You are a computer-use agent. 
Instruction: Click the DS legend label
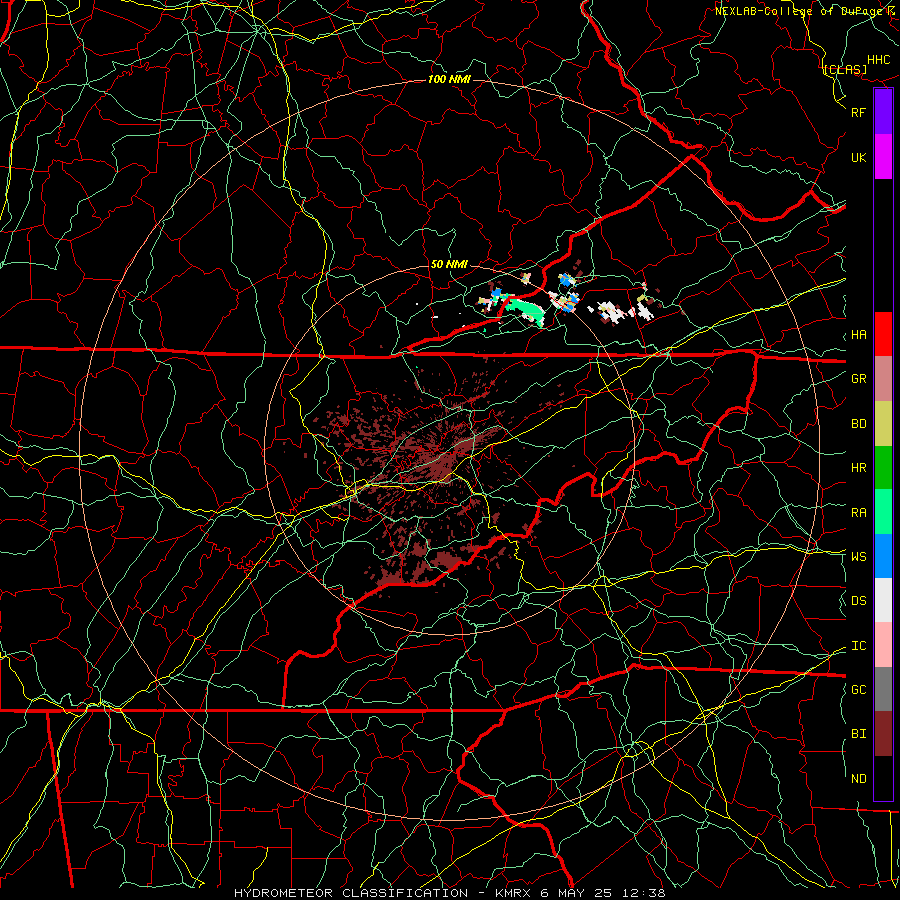(x=858, y=601)
